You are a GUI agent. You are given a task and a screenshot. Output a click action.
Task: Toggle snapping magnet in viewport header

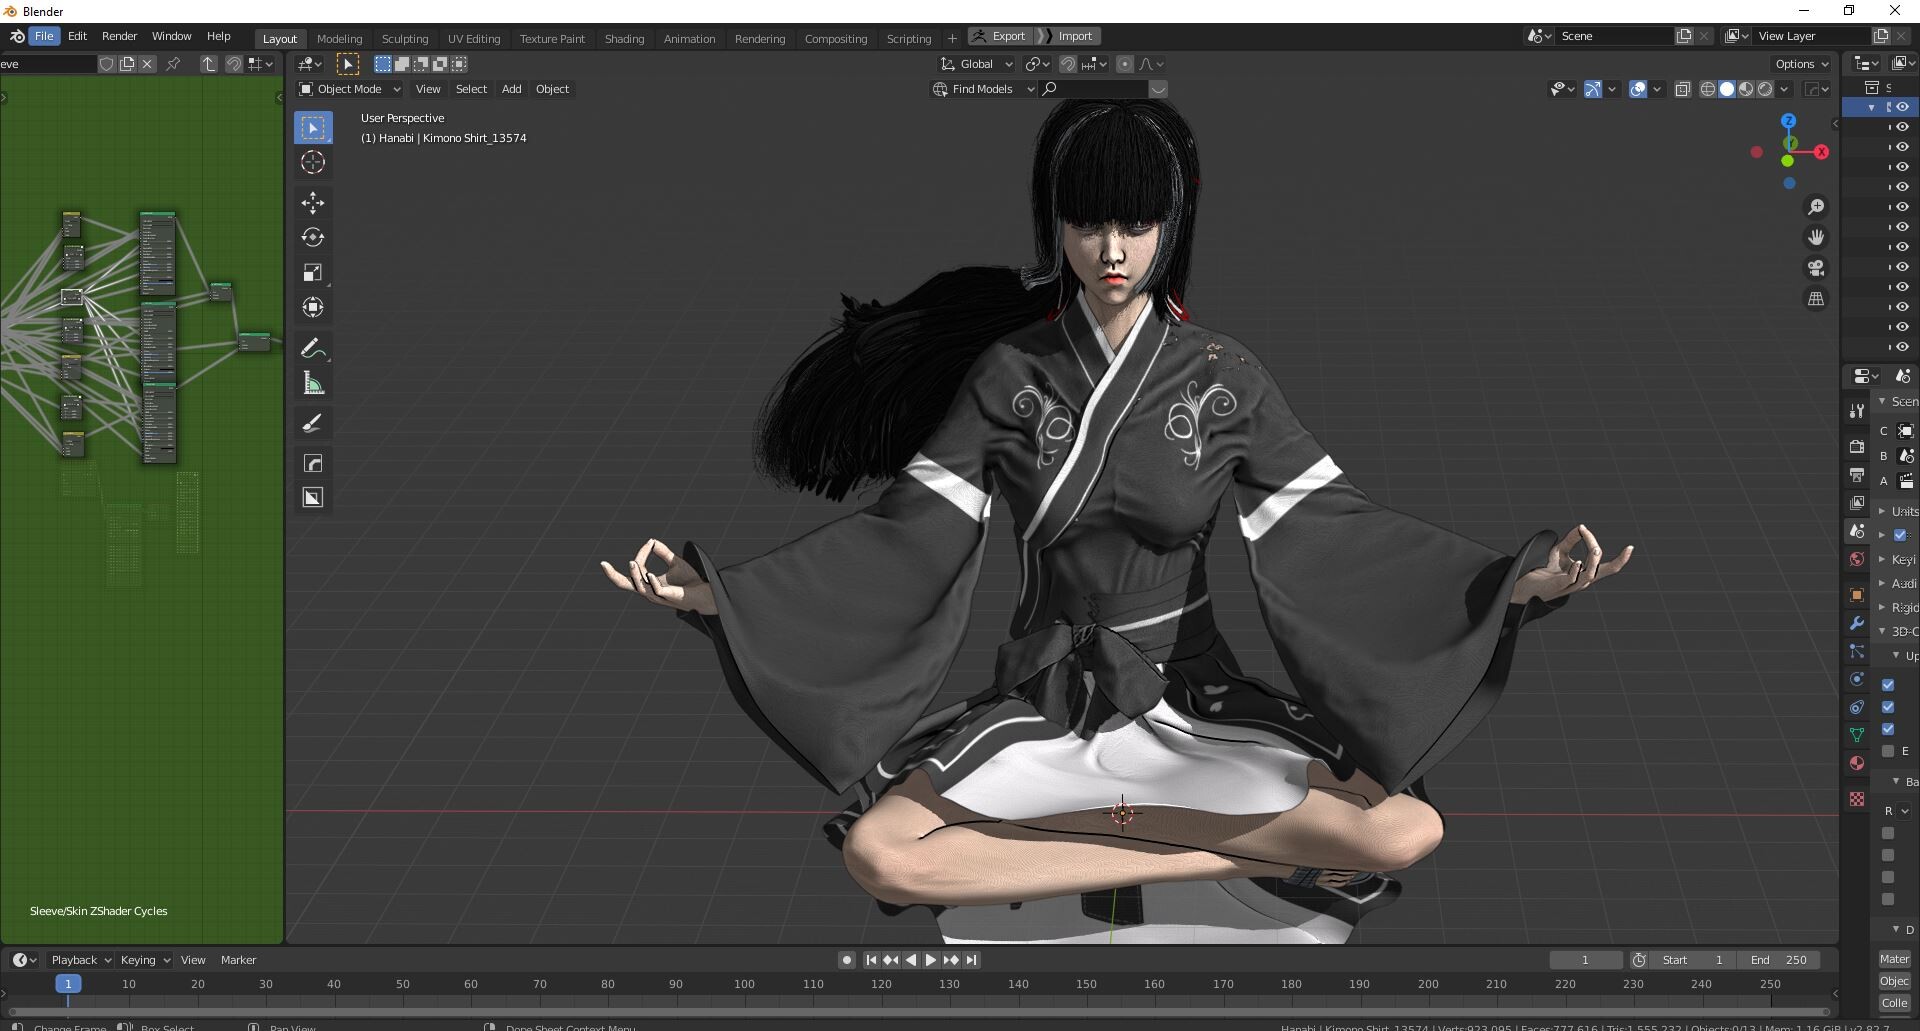(x=1068, y=64)
